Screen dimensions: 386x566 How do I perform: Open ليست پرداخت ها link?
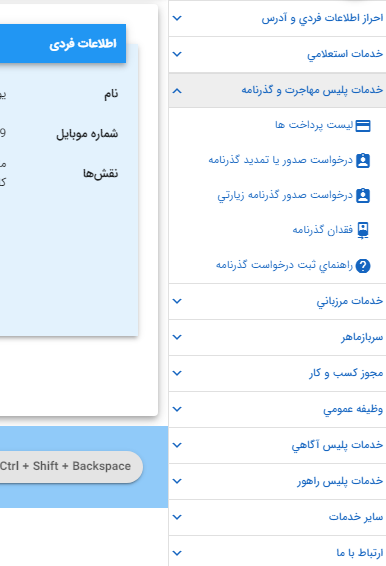314,125
